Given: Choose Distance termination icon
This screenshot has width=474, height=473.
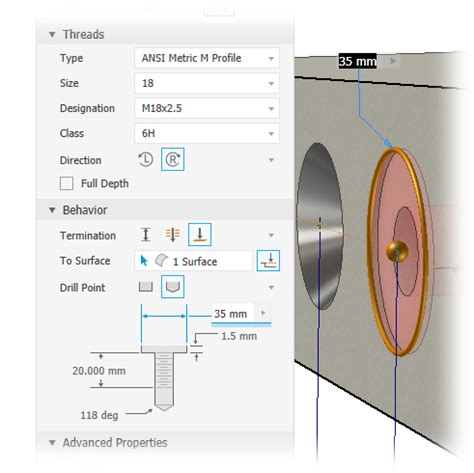Looking at the screenshot, I should coord(146,235).
